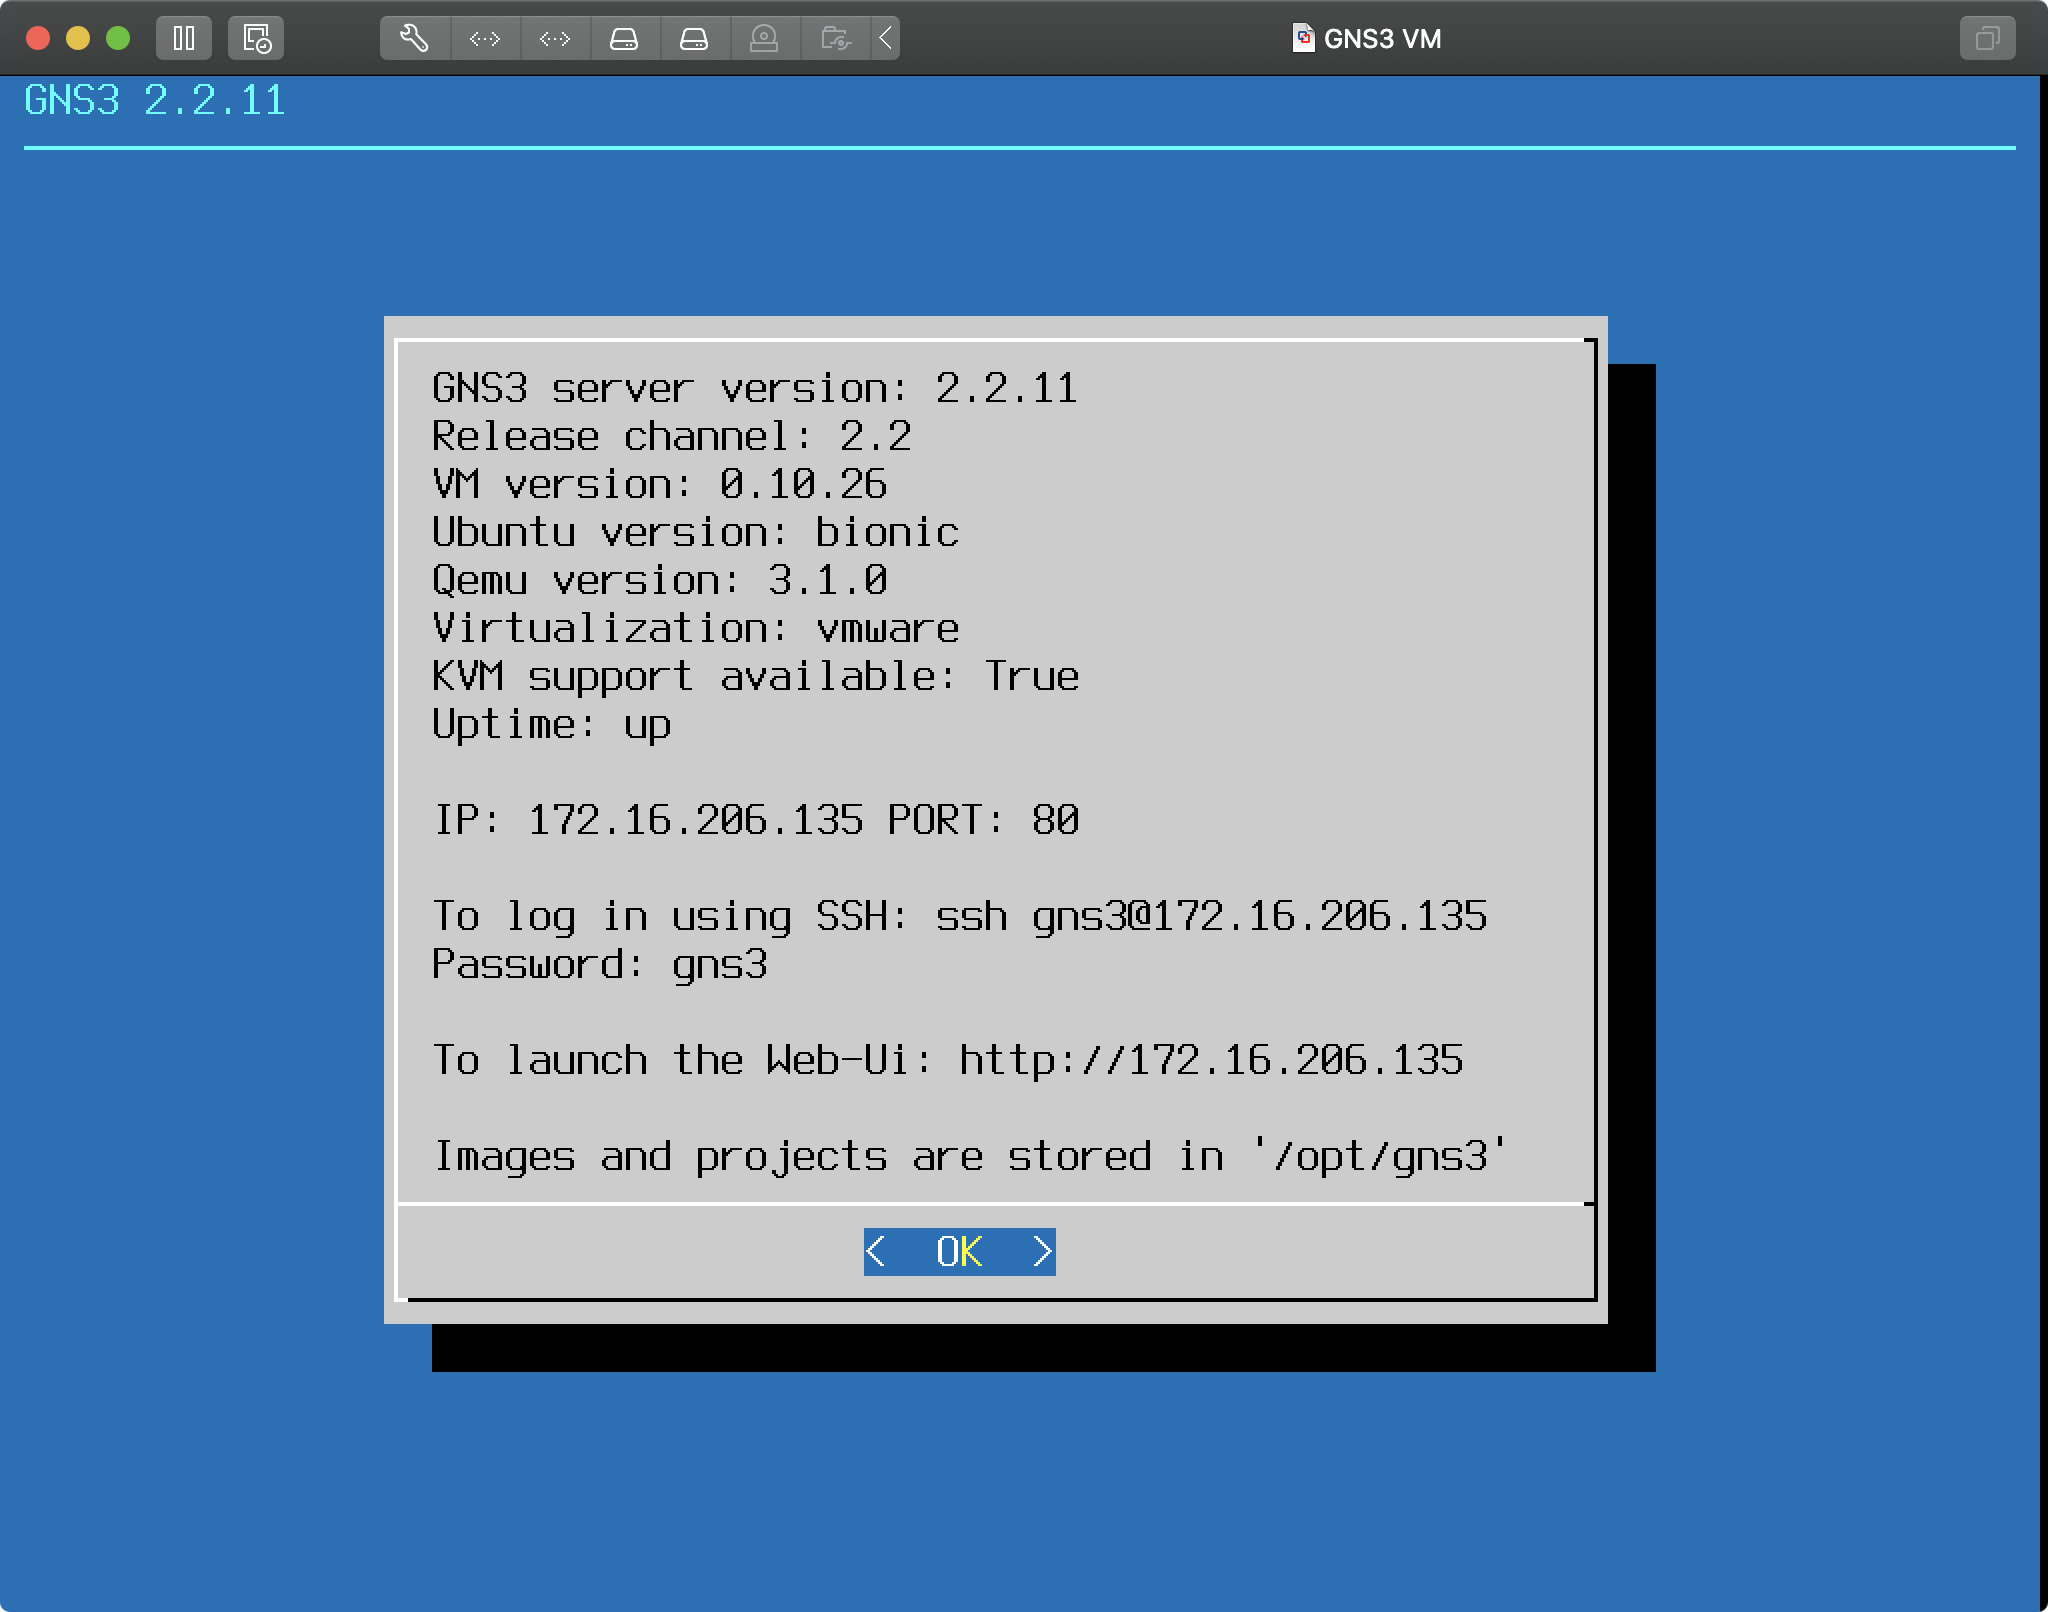The height and width of the screenshot is (1612, 2048).
Task: Minimize the GNS3 VM window
Action: (x=78, y=38)
